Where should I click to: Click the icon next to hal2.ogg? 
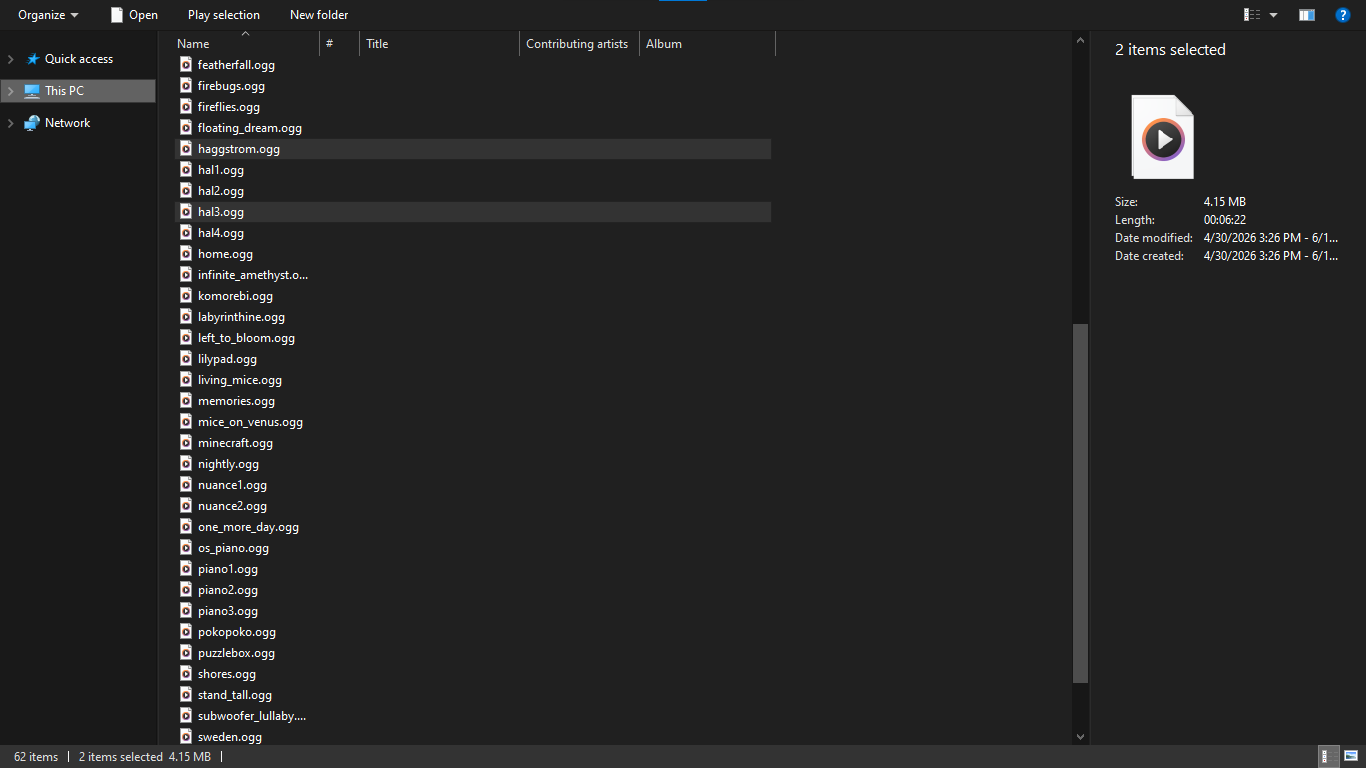coord(186,190)
